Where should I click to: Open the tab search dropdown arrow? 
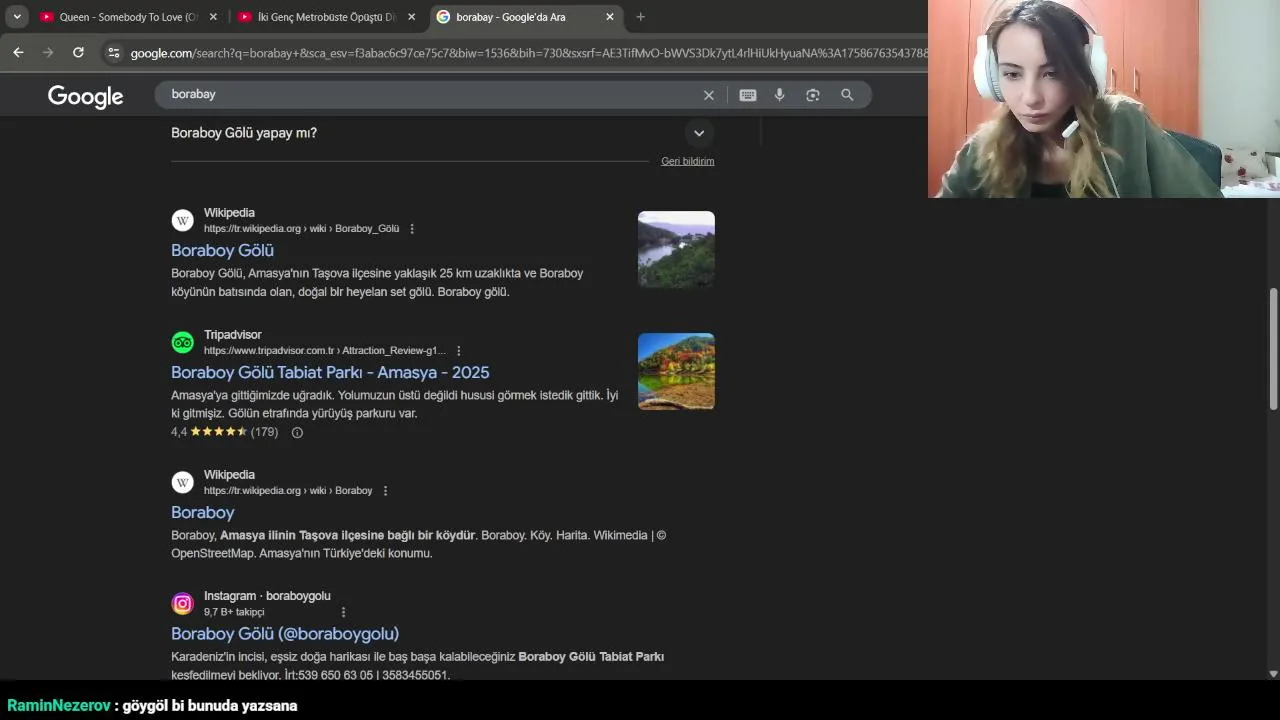pyautogui.click(x=17, y=17)
